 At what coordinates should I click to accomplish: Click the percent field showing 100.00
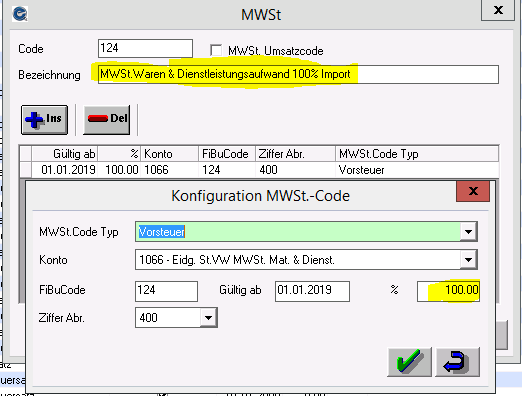tap(448, 291)
